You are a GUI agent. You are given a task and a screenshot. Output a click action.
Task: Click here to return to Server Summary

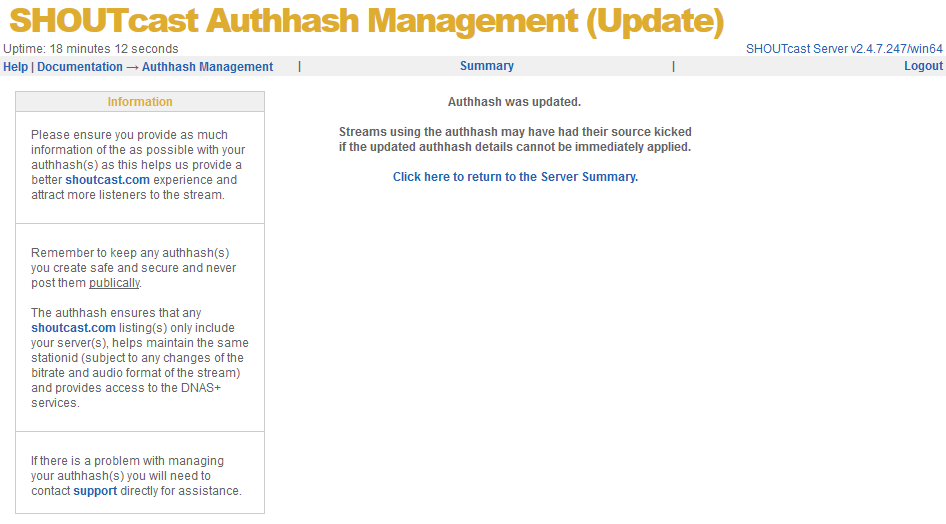tap(515, 177)
